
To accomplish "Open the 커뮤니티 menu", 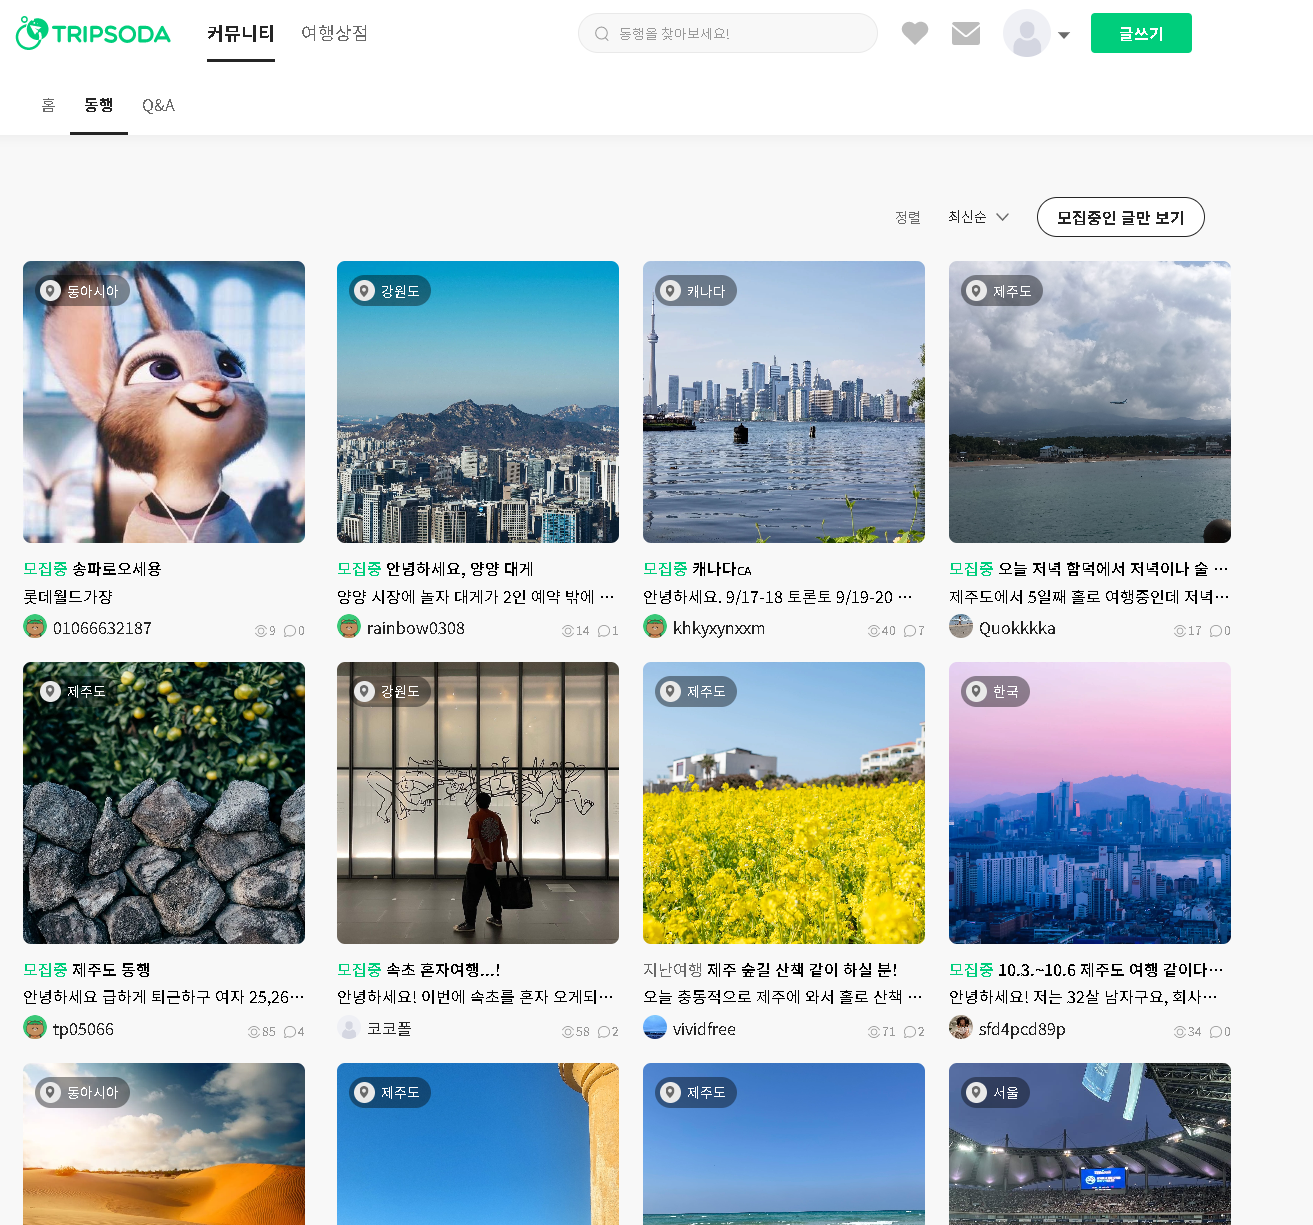I will (x=241, y=33).
